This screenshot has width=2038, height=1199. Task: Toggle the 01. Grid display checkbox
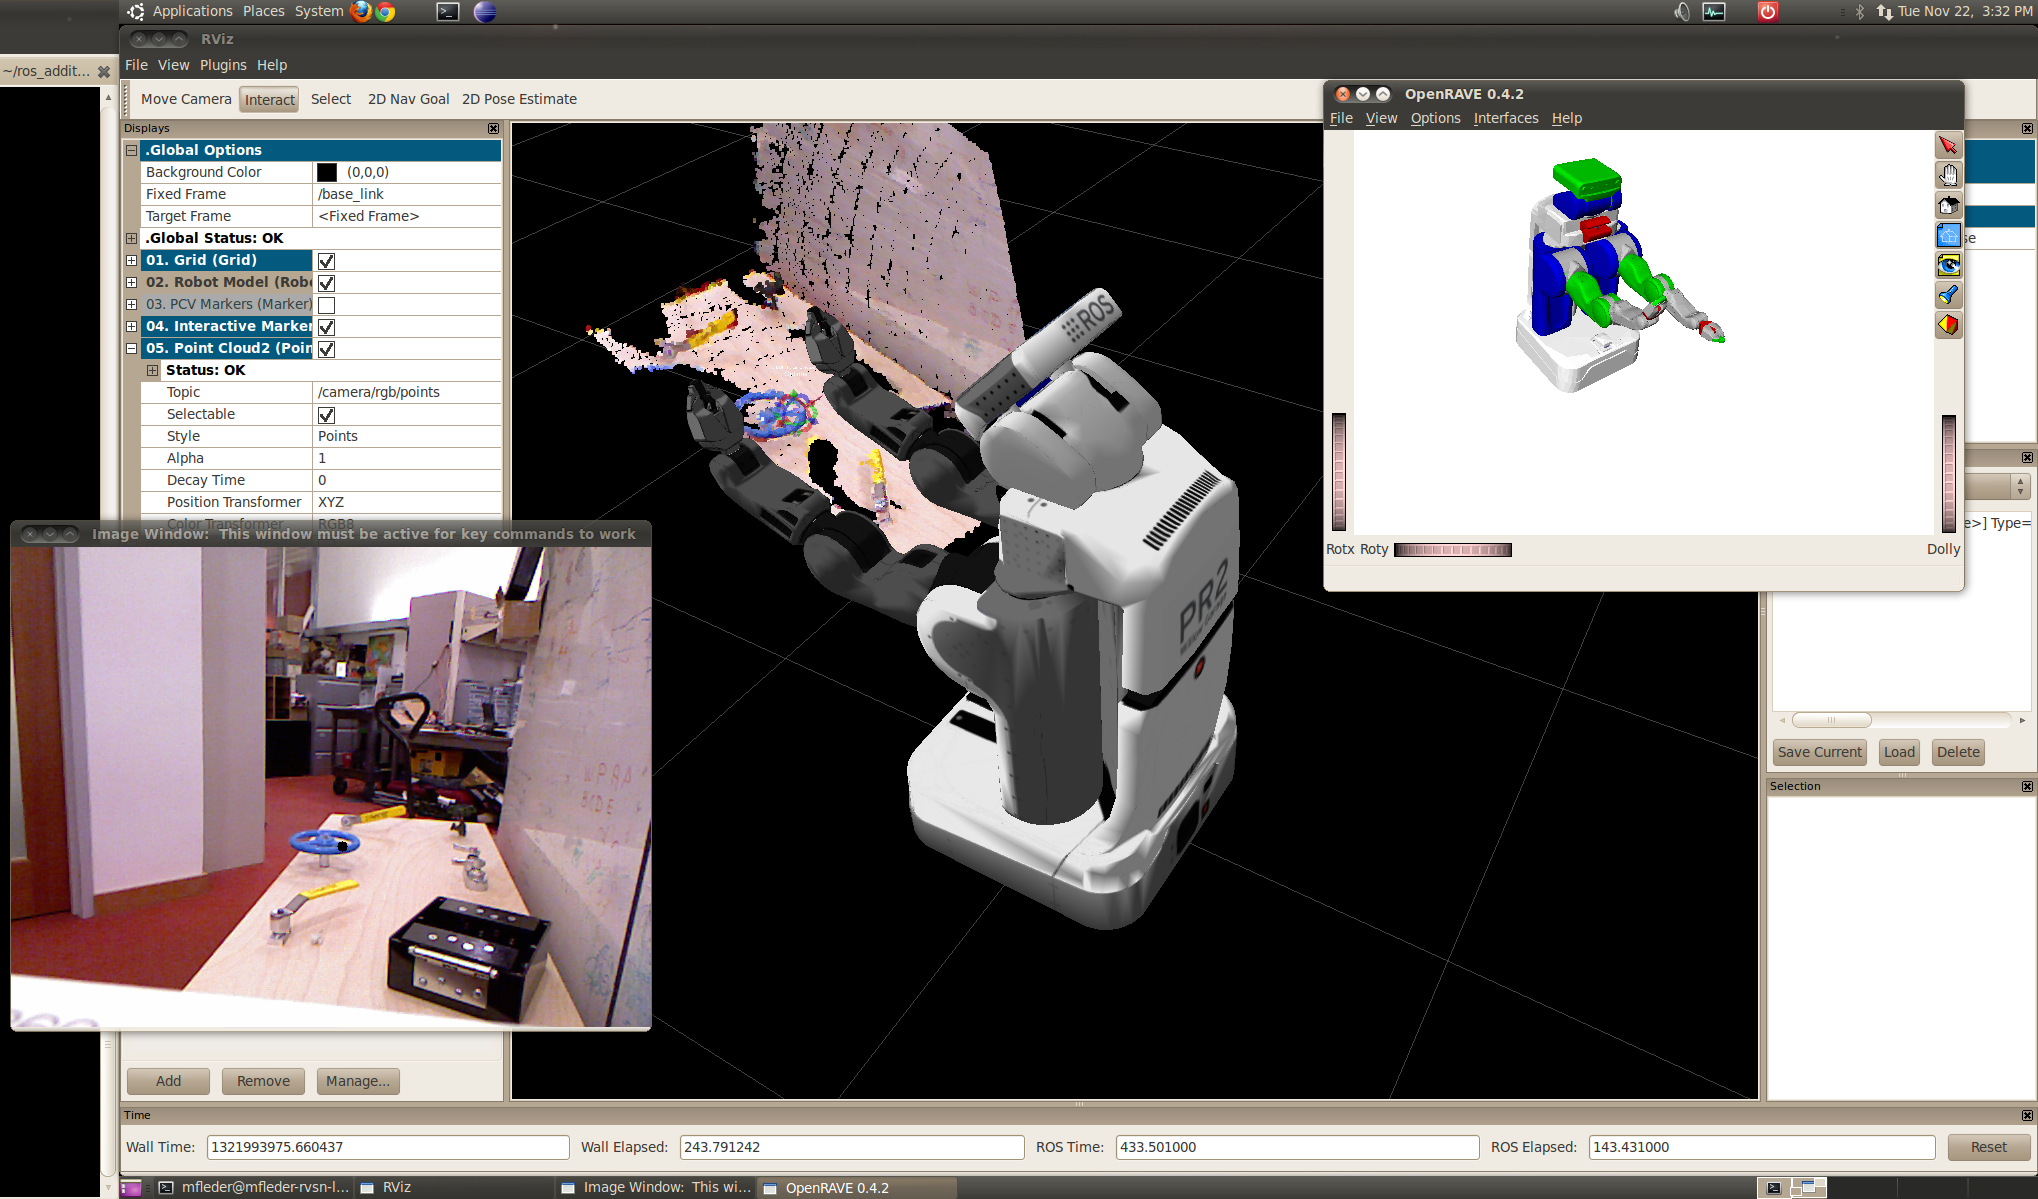point(326,261)
